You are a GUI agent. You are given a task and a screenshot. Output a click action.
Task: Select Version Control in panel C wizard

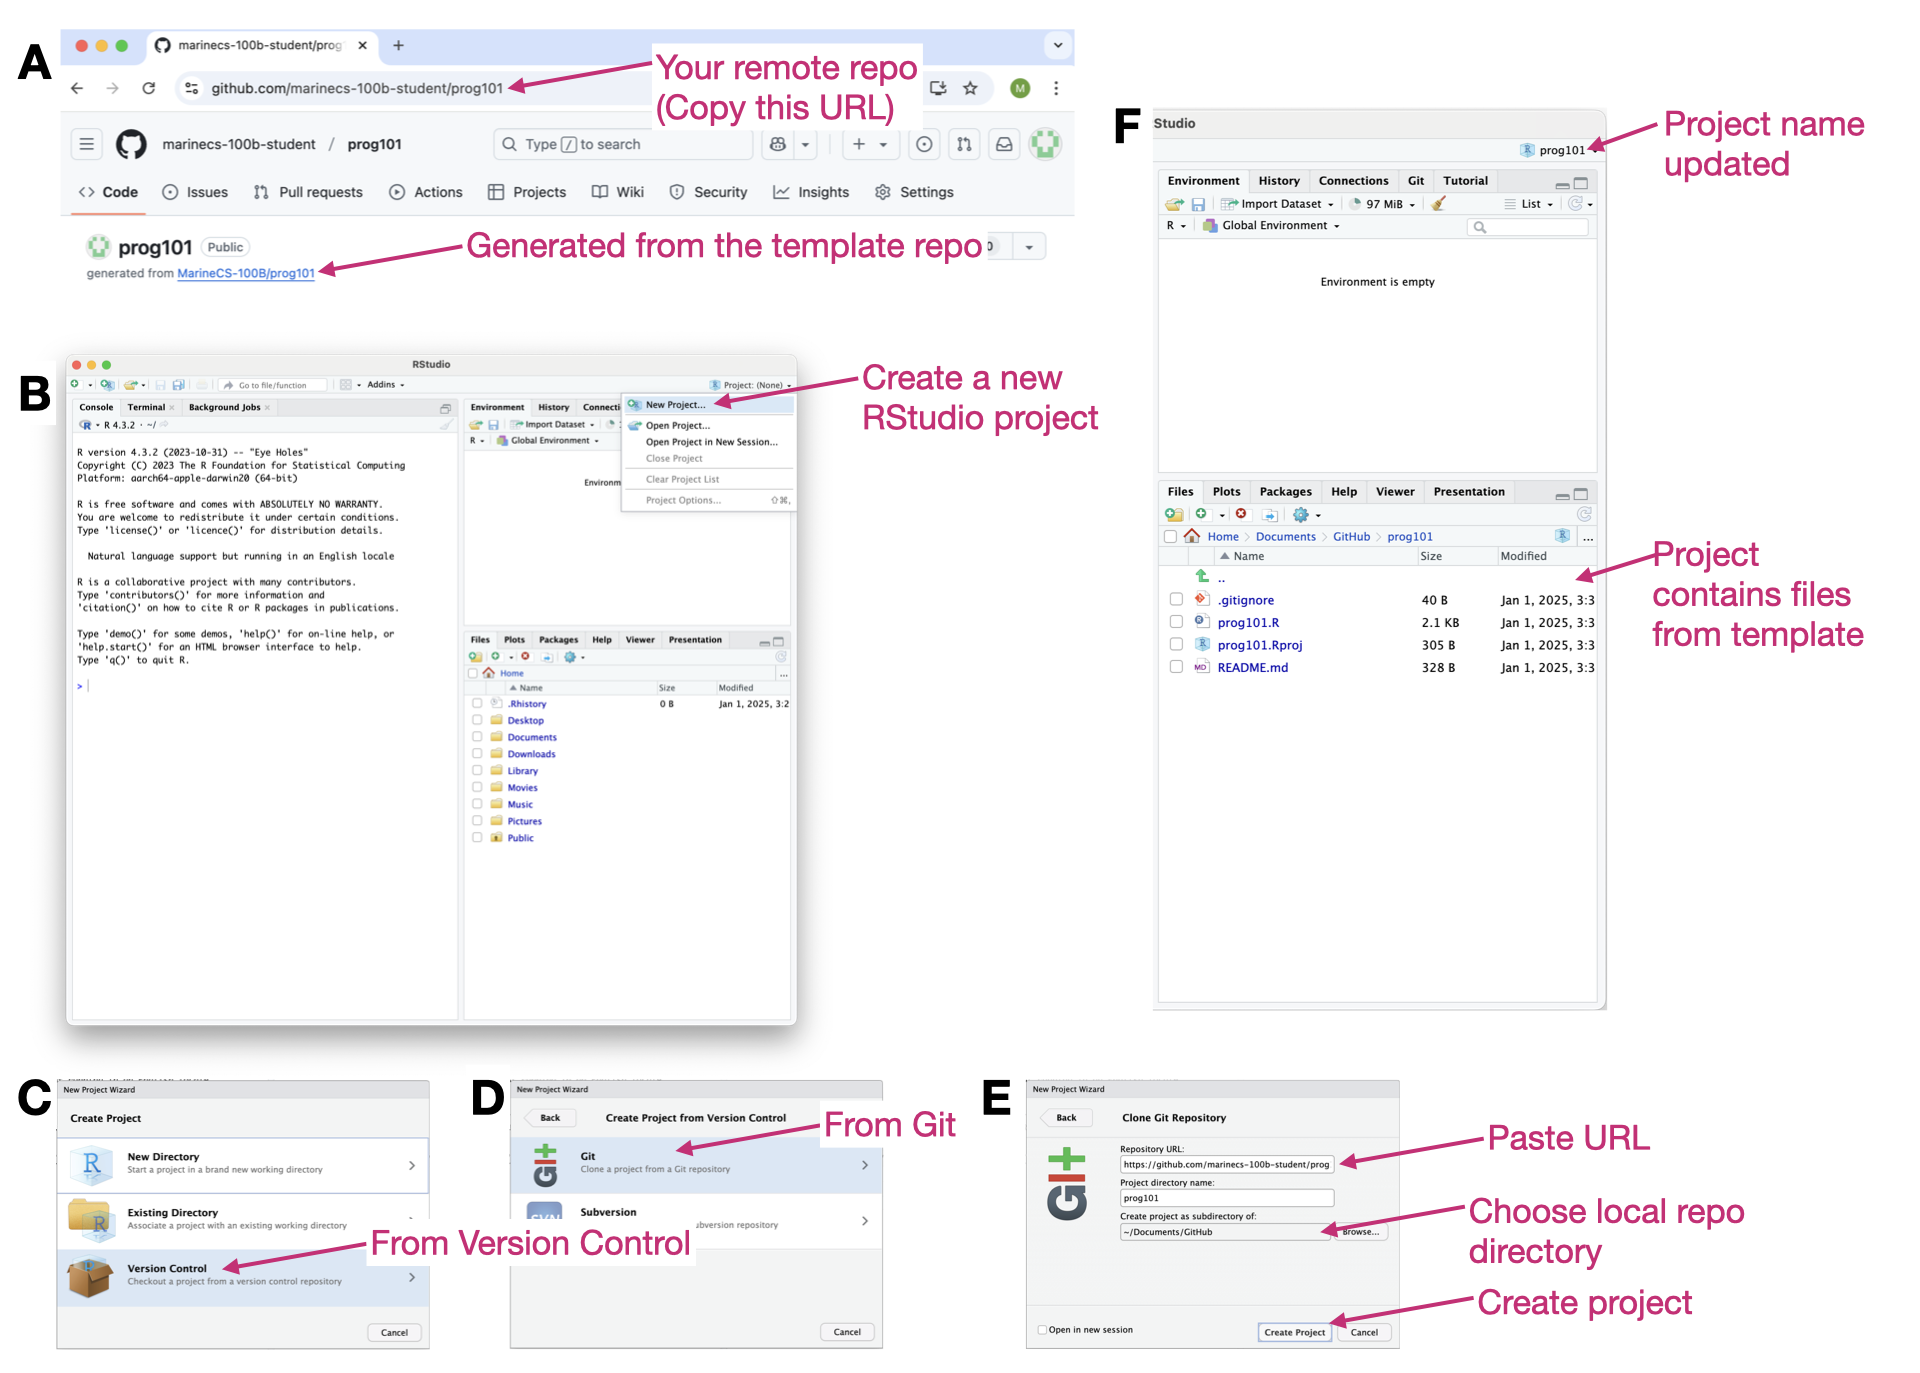click(x=243, y=1277)
